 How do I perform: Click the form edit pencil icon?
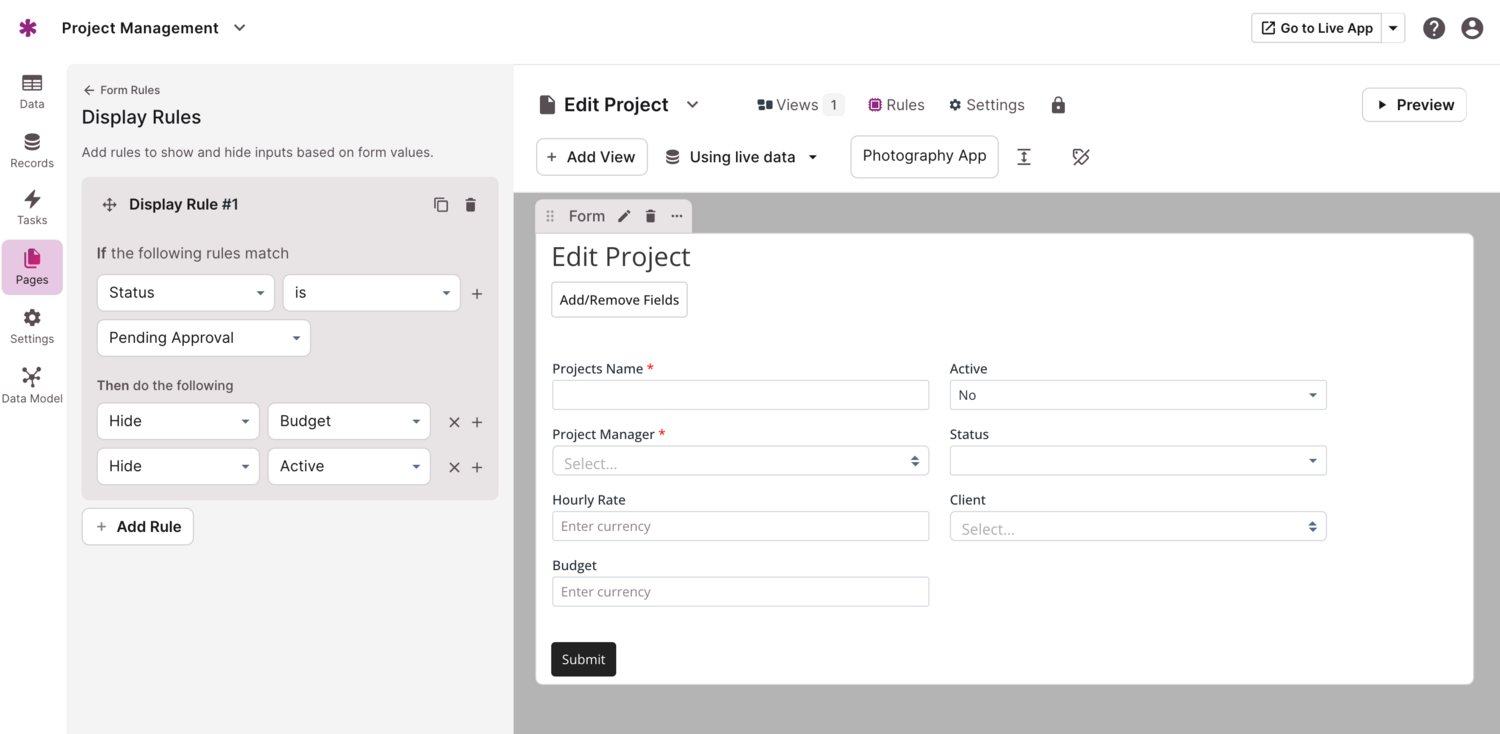pyautogui.click(x=624, y=216)
